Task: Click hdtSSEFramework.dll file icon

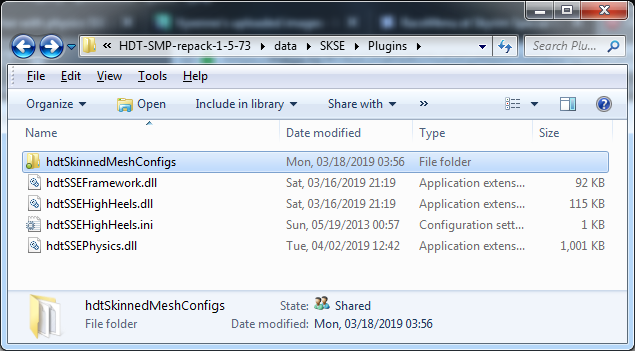Action: tap(34, 182)
